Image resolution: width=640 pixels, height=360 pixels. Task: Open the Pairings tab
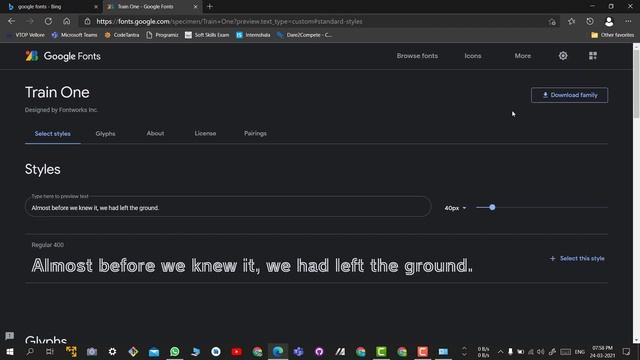[255, 133]
